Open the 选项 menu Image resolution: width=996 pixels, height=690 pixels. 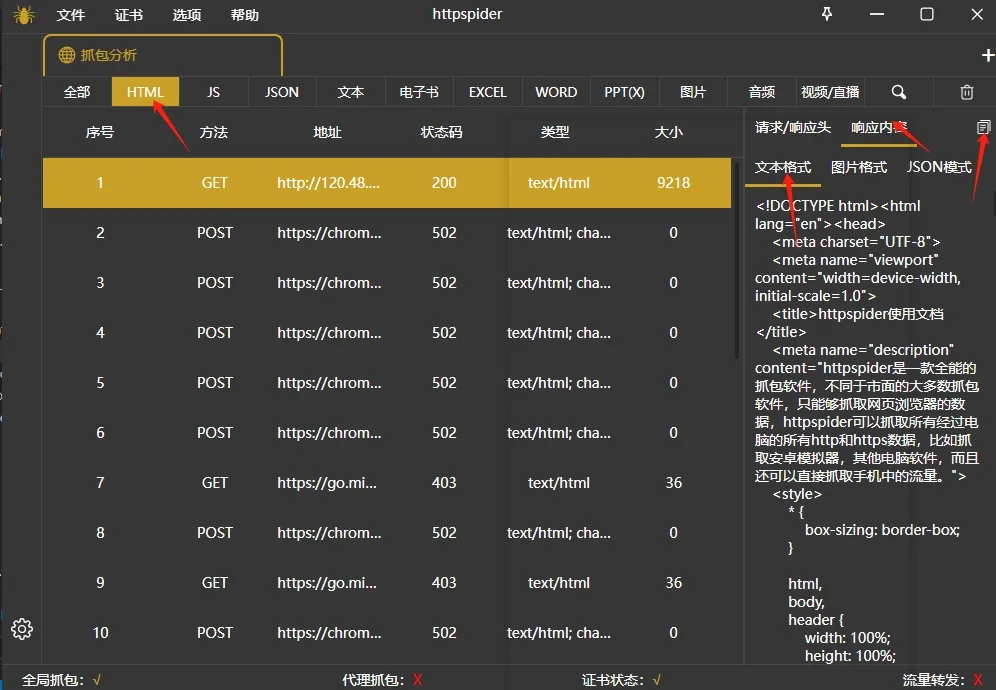[x=187, y=15]
